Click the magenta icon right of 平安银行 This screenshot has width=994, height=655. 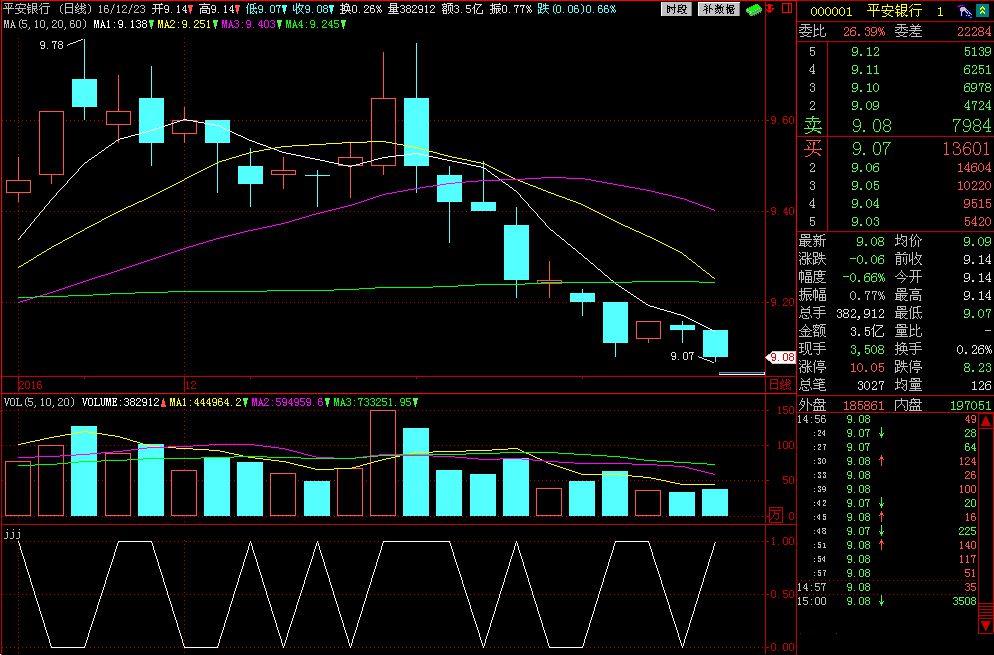962,10
